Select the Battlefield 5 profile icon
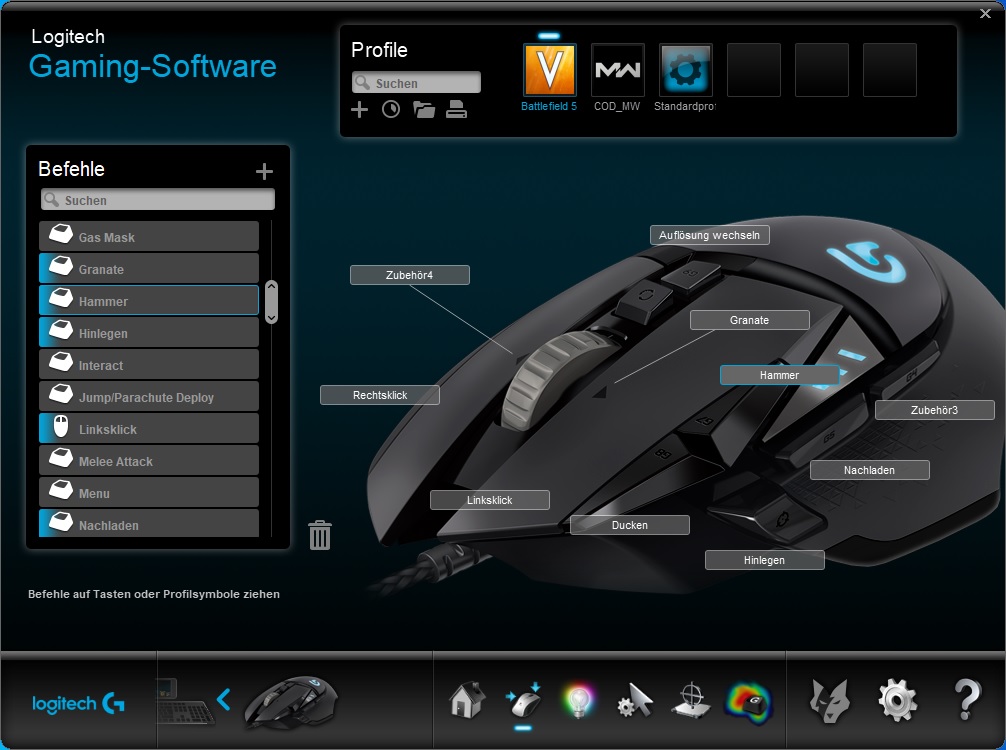The width and height of the screenshot is (1006, 750). [549, 70]
